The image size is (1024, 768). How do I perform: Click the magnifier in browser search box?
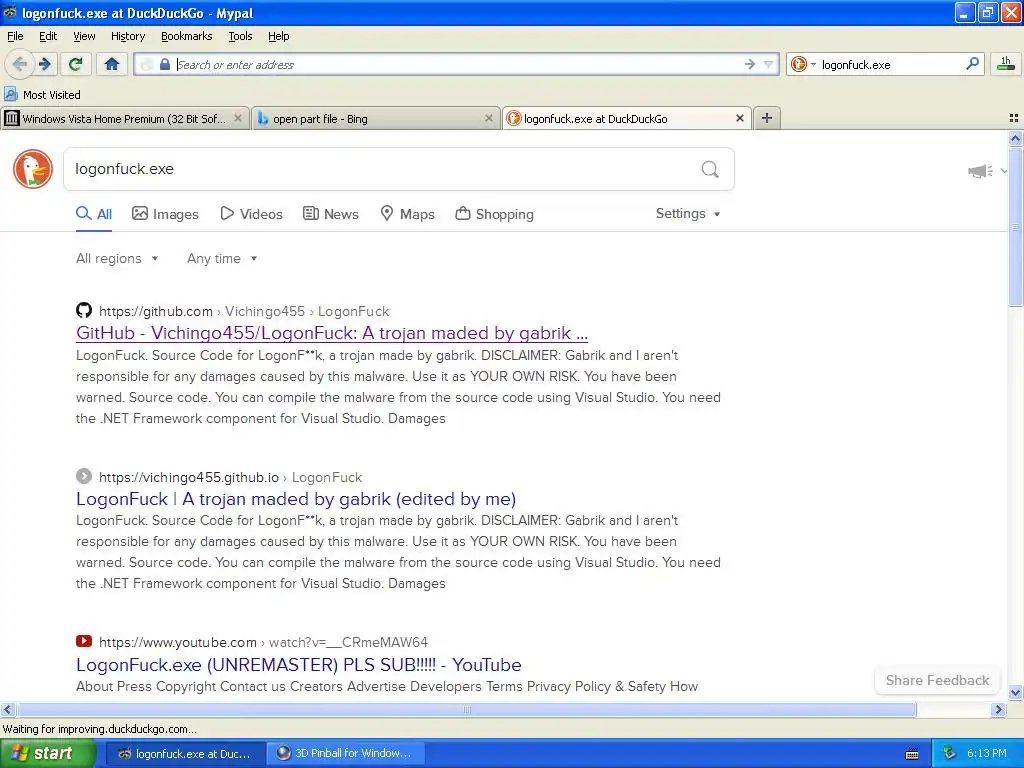point(972,64)
